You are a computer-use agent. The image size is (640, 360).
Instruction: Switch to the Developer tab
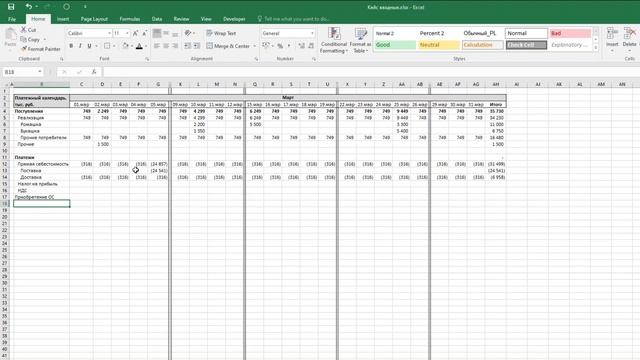click(x=234, y=19)
